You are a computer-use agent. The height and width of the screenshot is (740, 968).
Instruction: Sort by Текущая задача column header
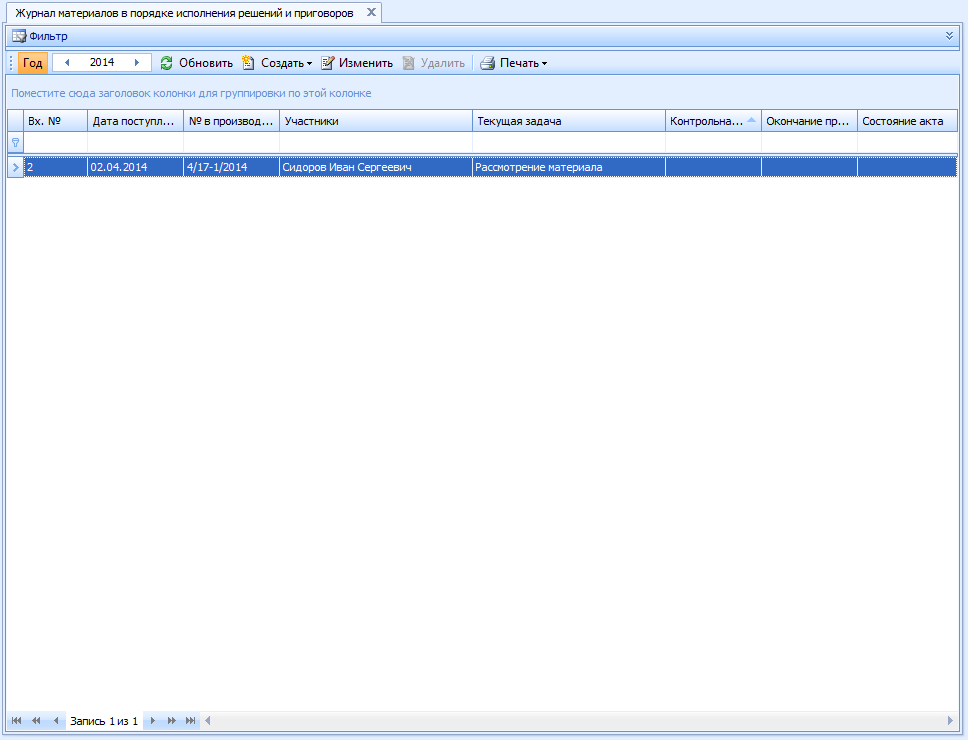click(569, 121)
